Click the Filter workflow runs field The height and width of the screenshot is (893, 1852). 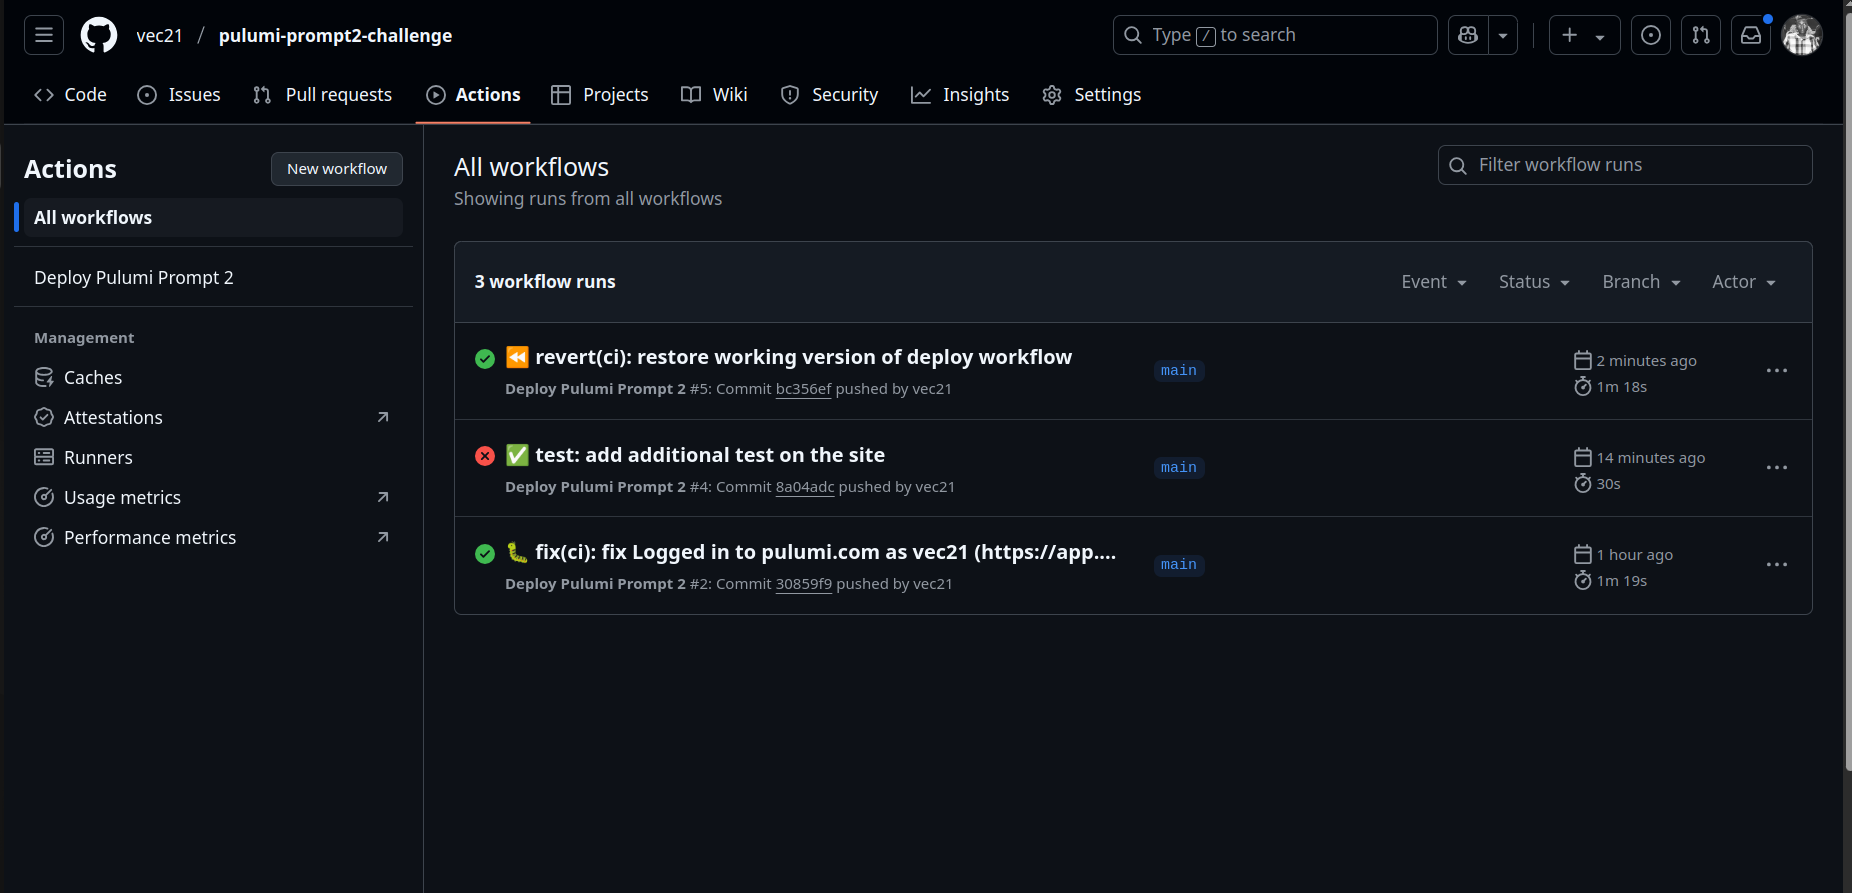click(x=1625, y=165)
